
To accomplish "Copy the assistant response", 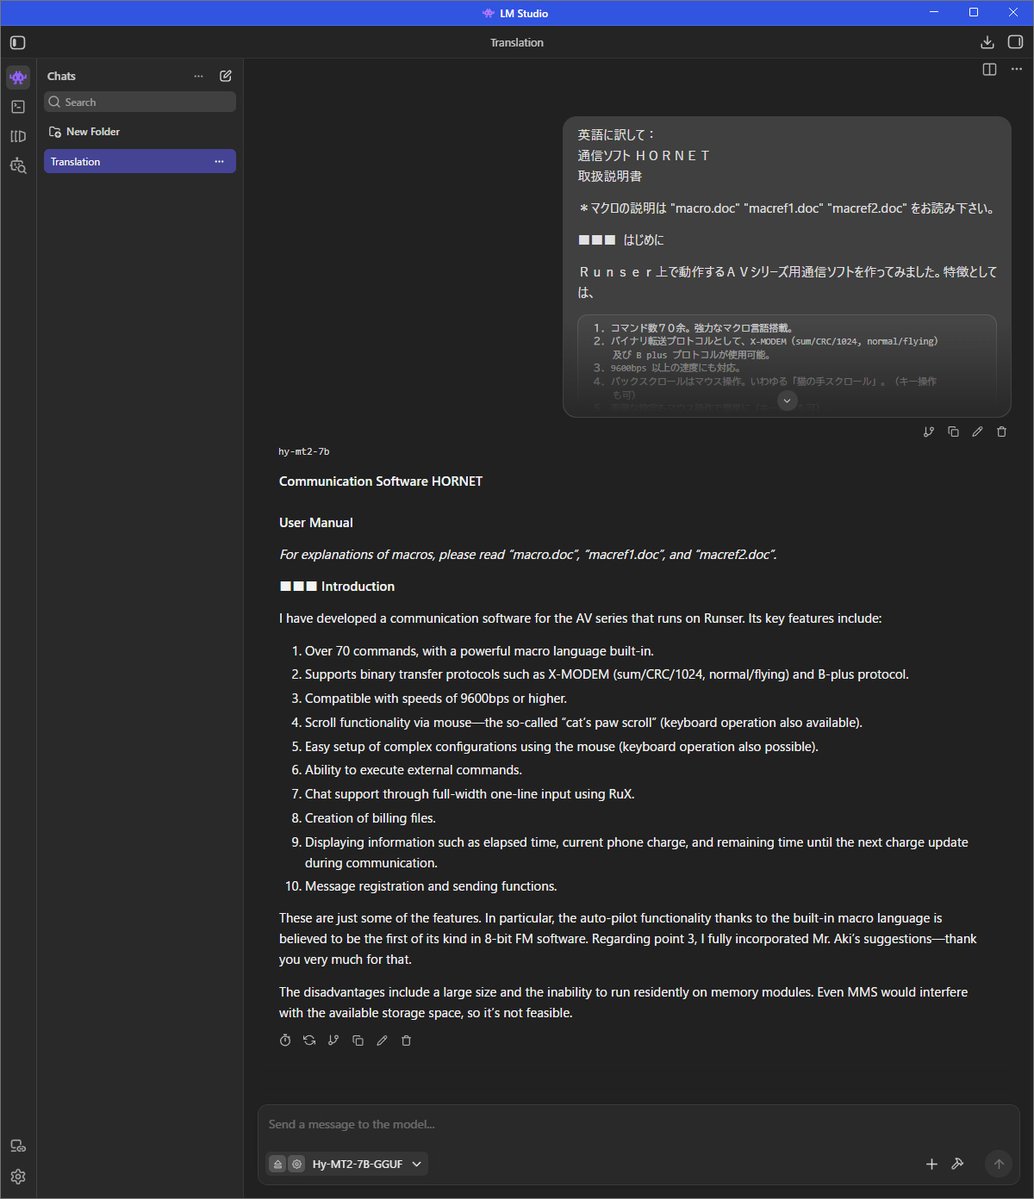I will coord(358,1040).
